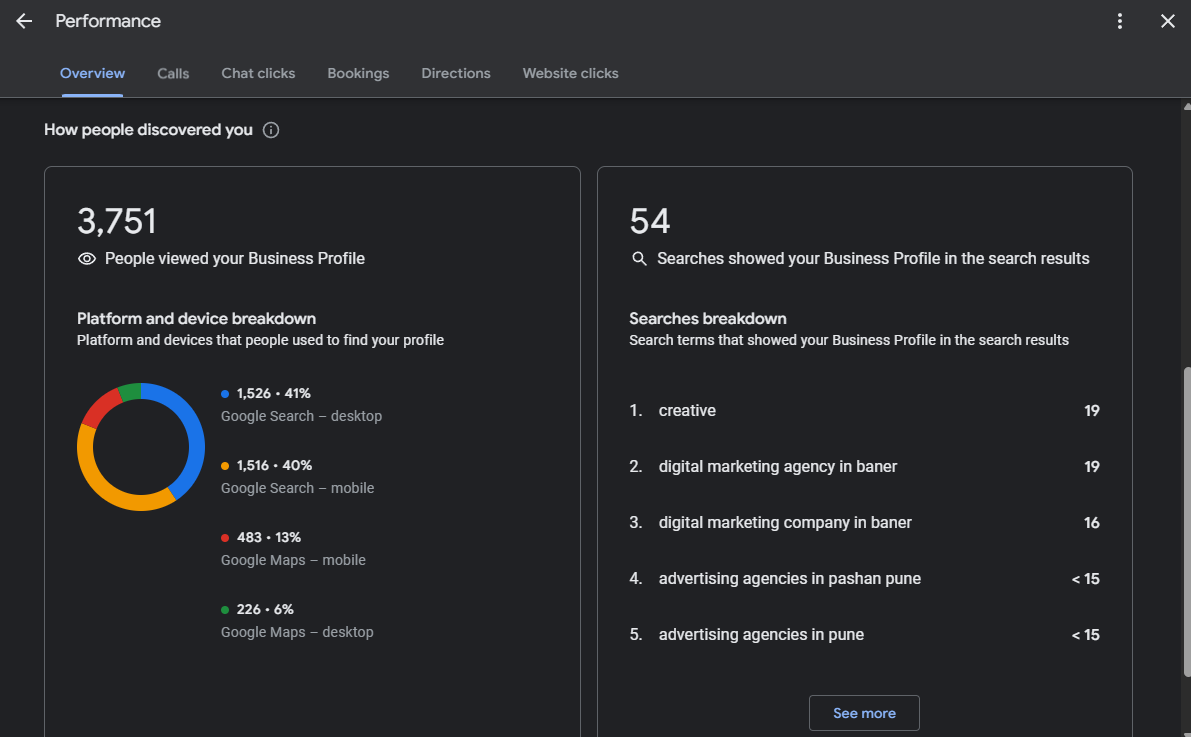Screen dimensions: 1191x737
Task: Switch to the Calls tab
Action: click(x=173, y=73)
